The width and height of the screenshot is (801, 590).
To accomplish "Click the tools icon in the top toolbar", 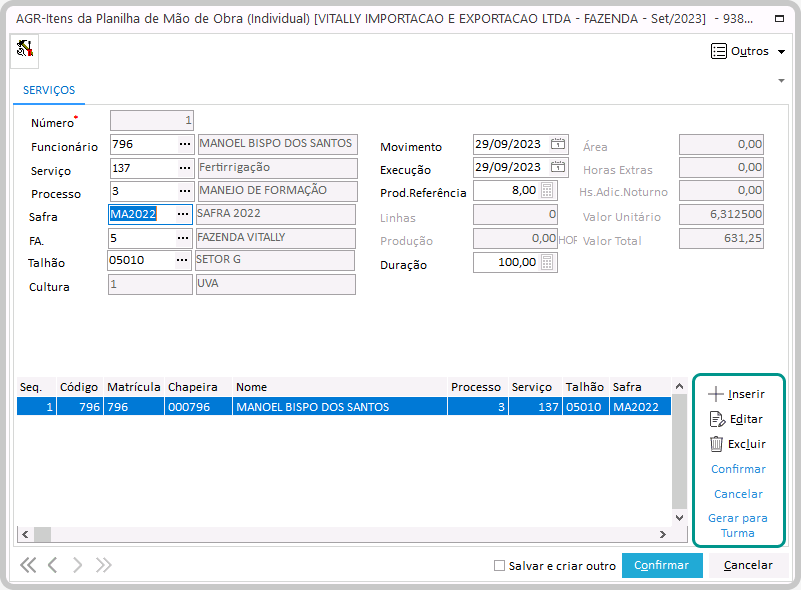I will [25, 50].
